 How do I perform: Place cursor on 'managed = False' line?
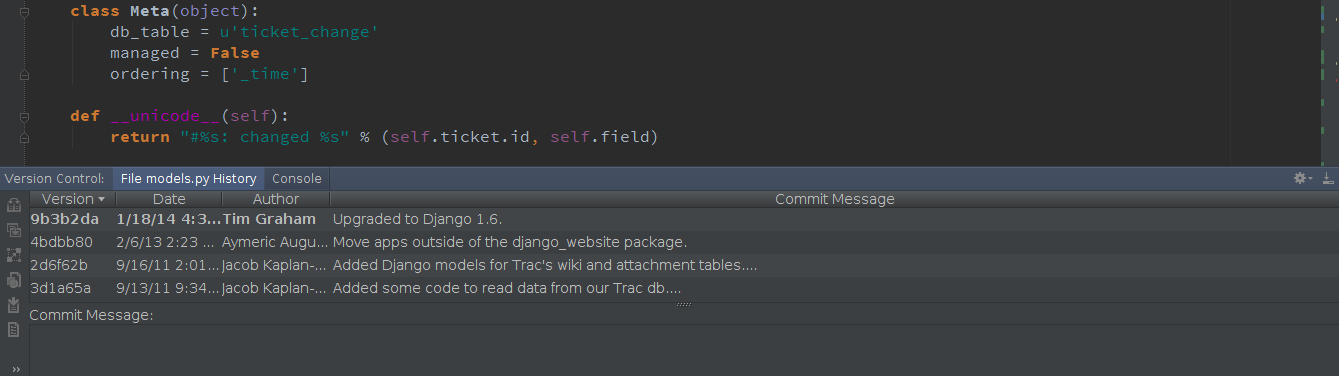click(184, 53)
